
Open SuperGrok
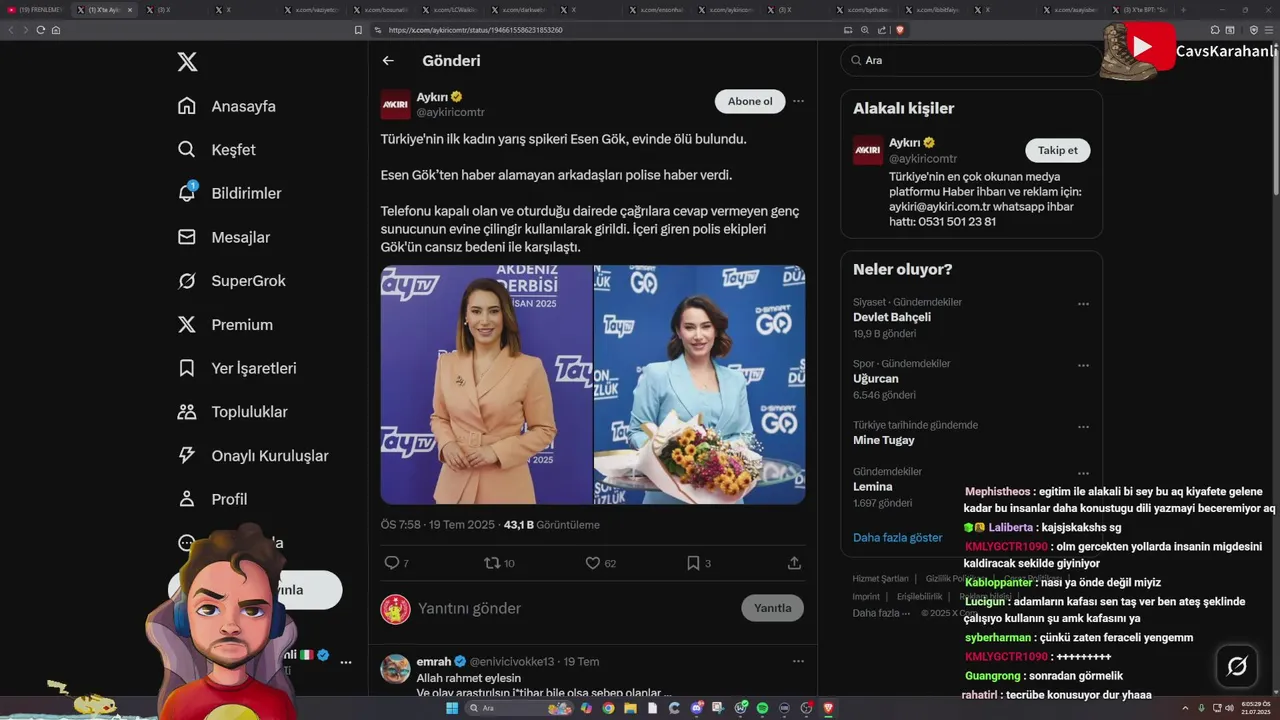(x=231, y=281)
